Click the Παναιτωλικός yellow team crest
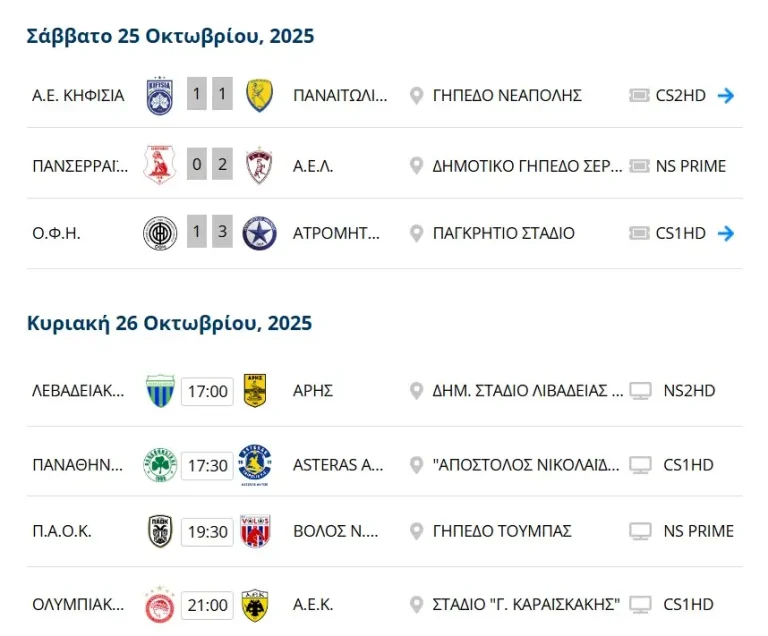 [260, 96]
